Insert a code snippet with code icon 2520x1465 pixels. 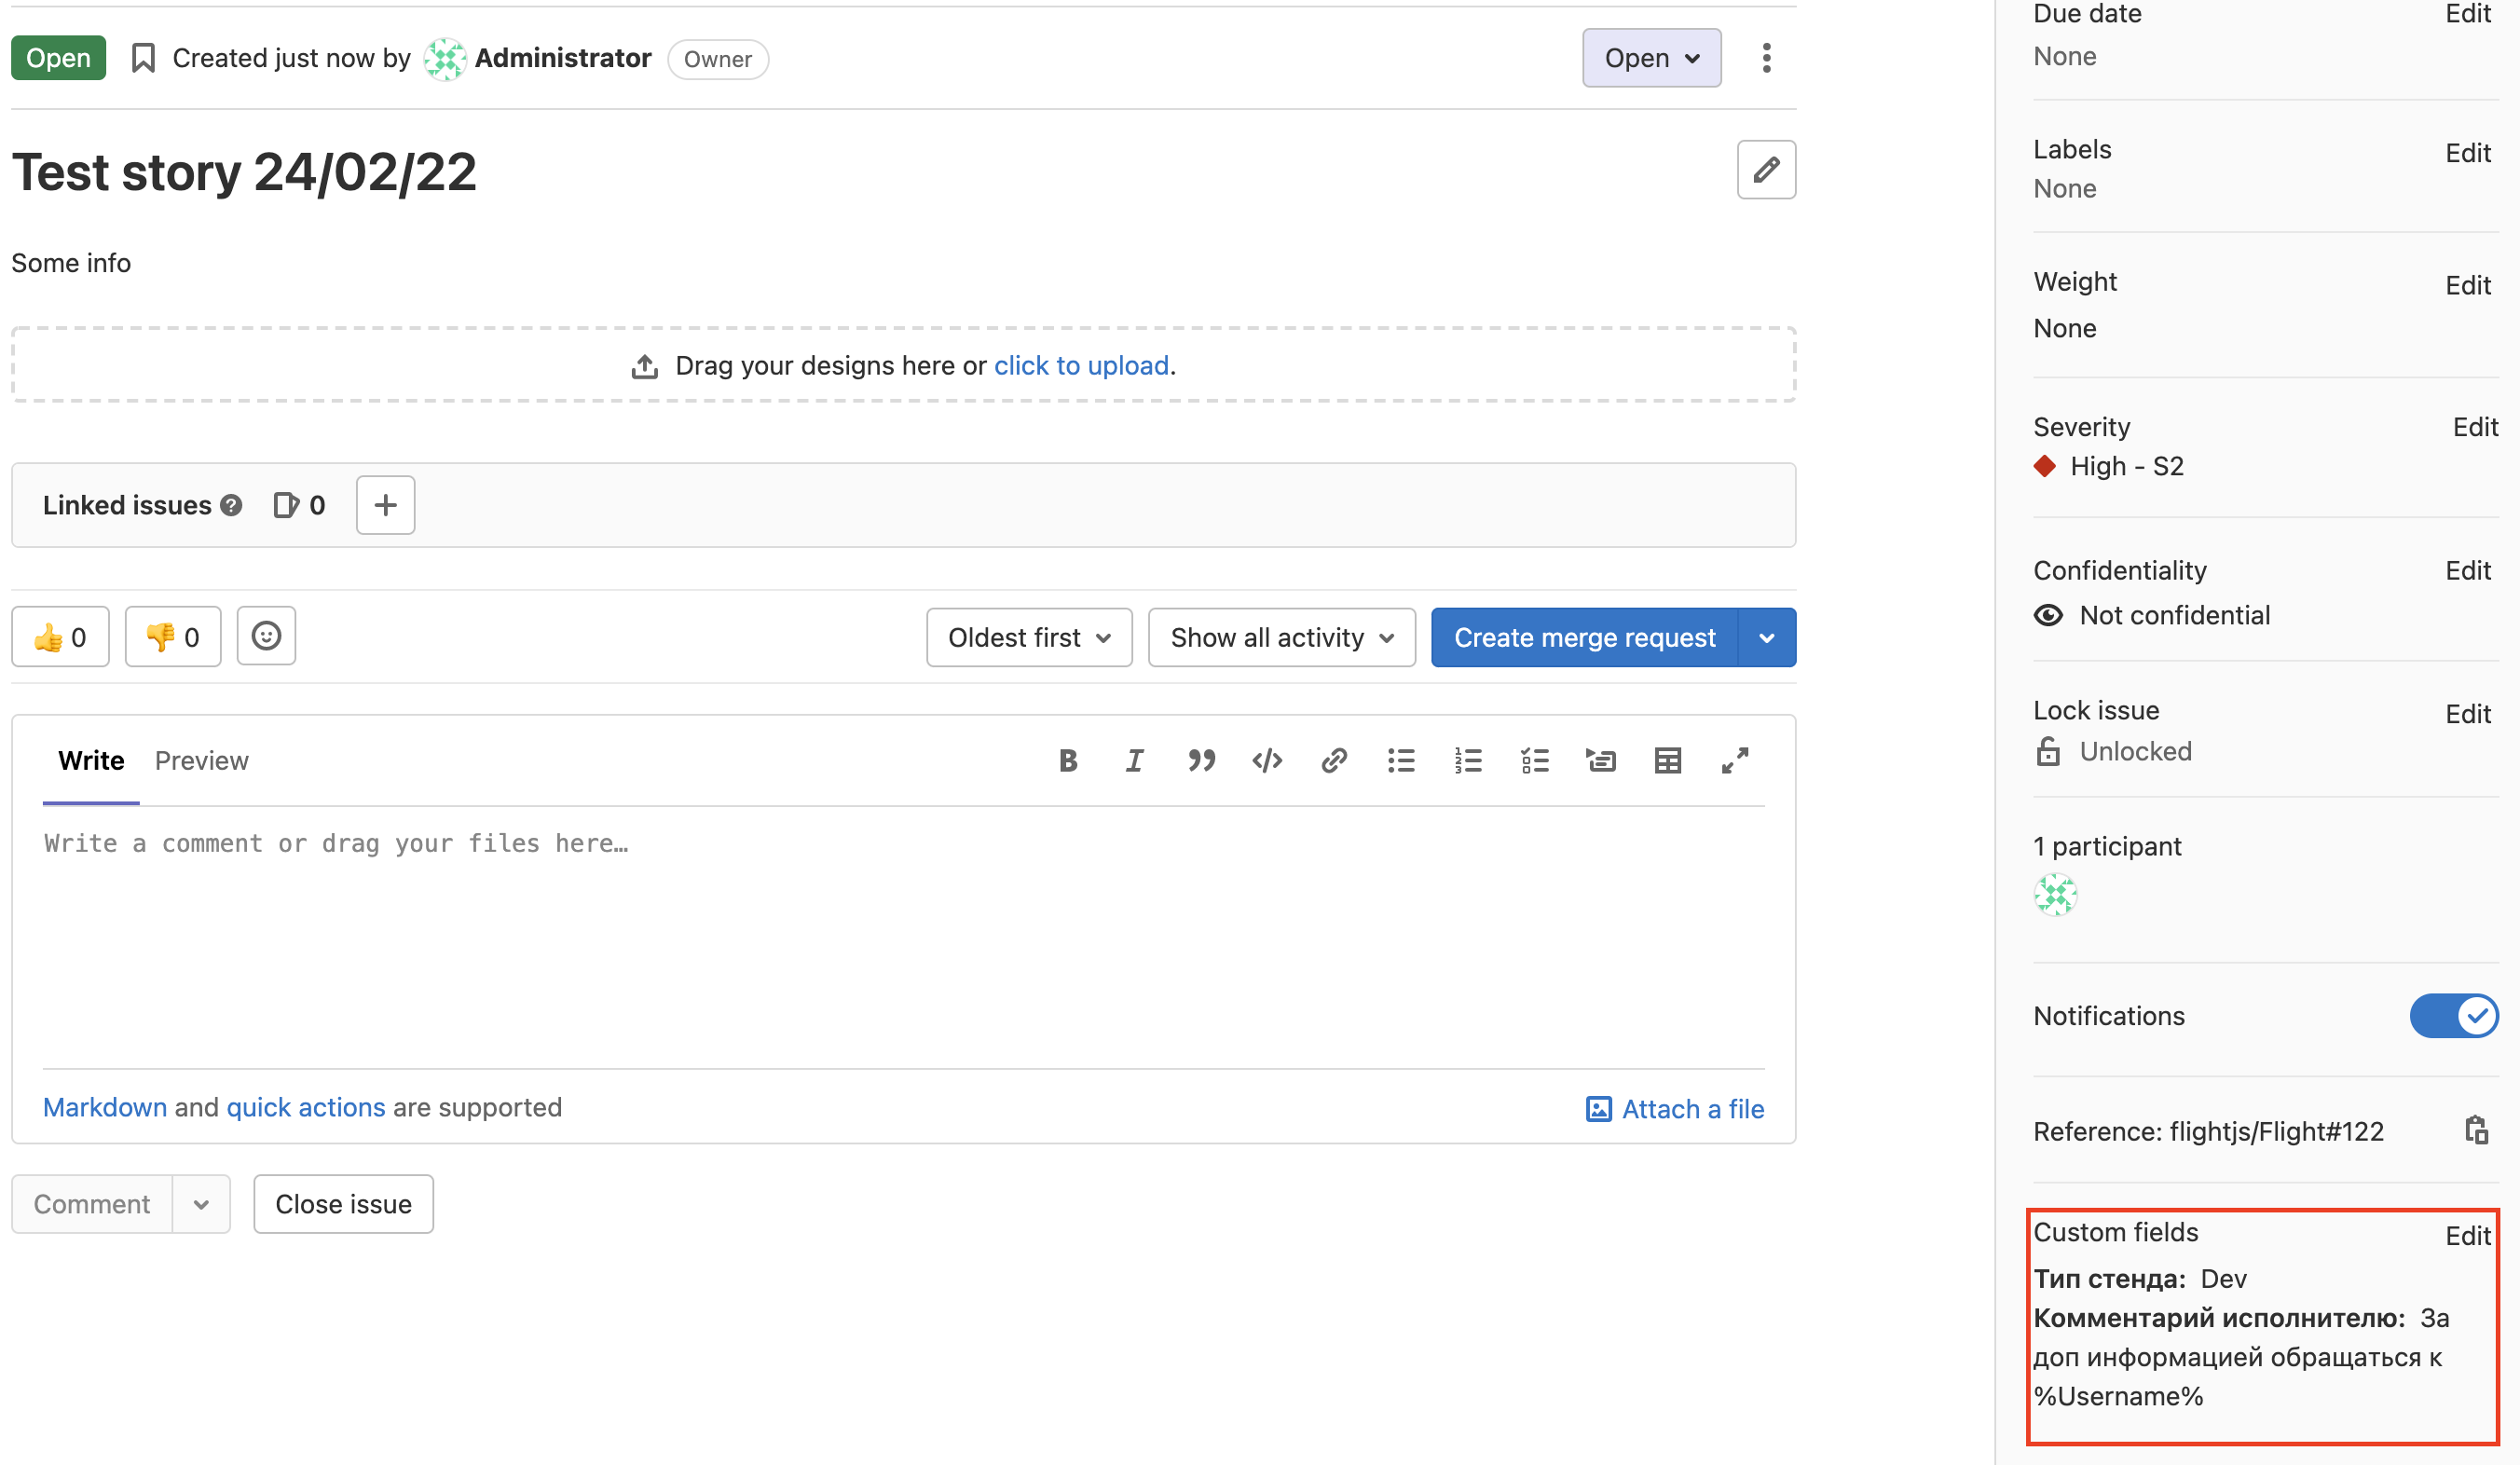coord(1267,761)
